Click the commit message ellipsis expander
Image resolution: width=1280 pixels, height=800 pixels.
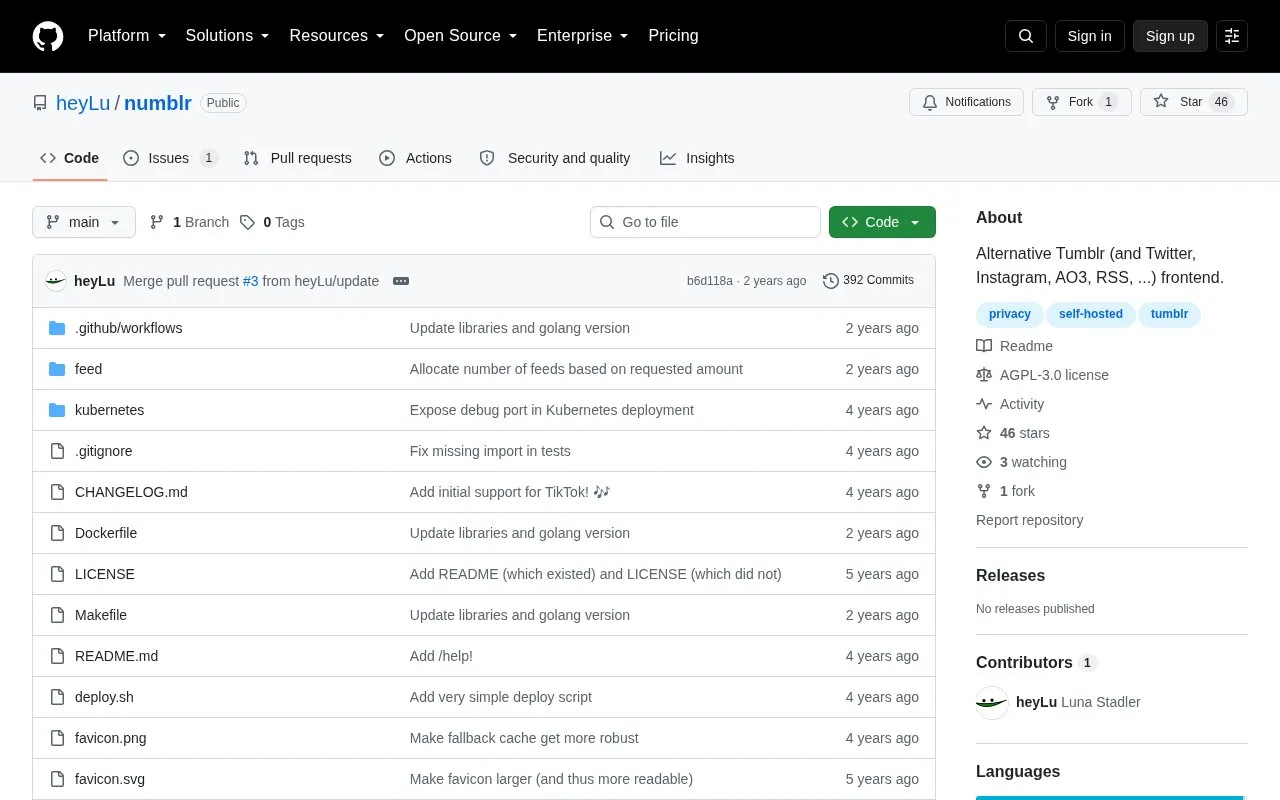[x=401, y=281]
